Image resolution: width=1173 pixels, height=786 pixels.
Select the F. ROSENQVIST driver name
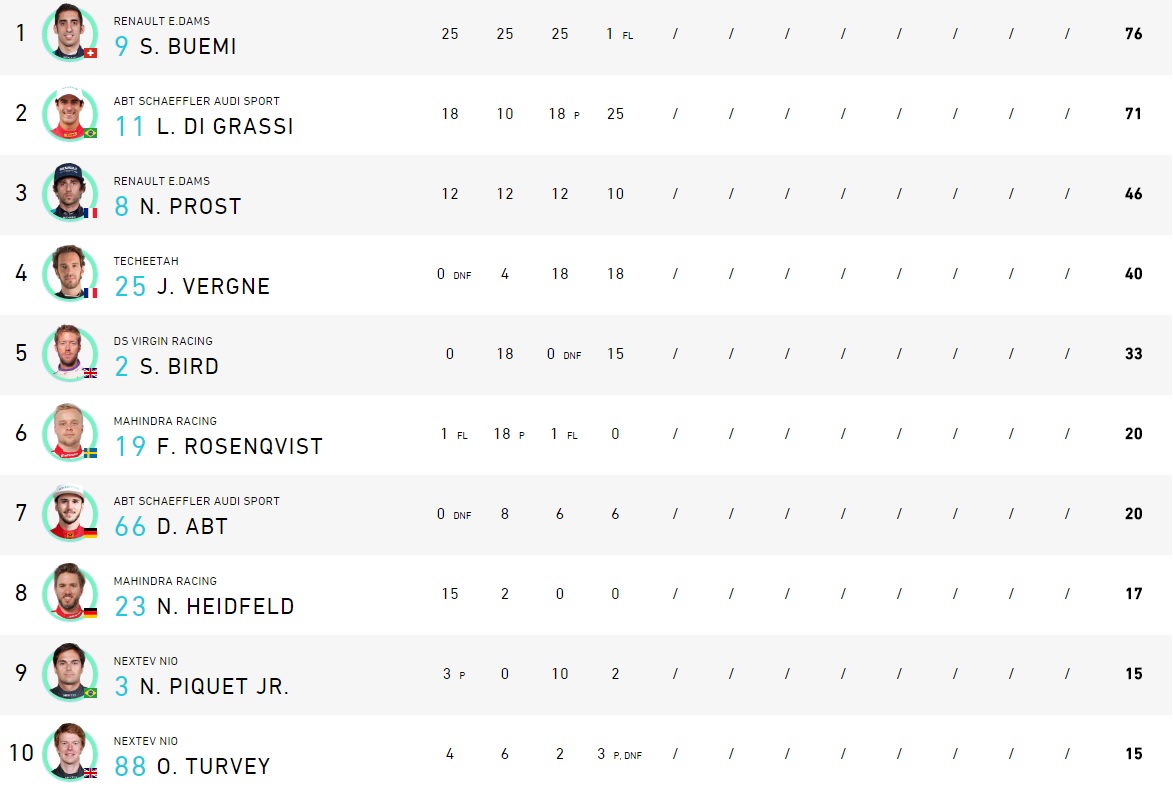[239, 446]
